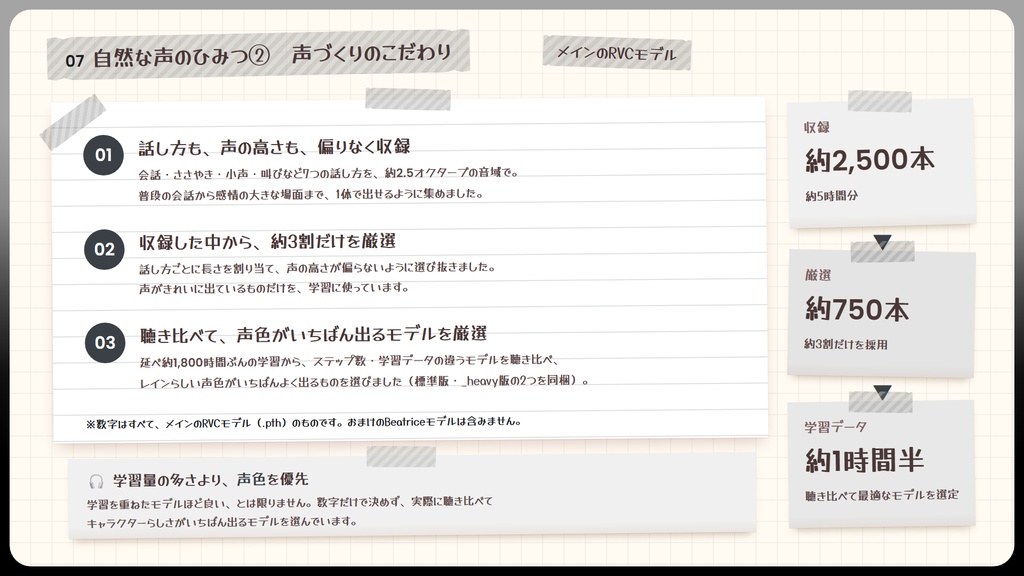Click the 厳選 card label
This screenshot has width=1024, height=576.
tap(818, 276)
